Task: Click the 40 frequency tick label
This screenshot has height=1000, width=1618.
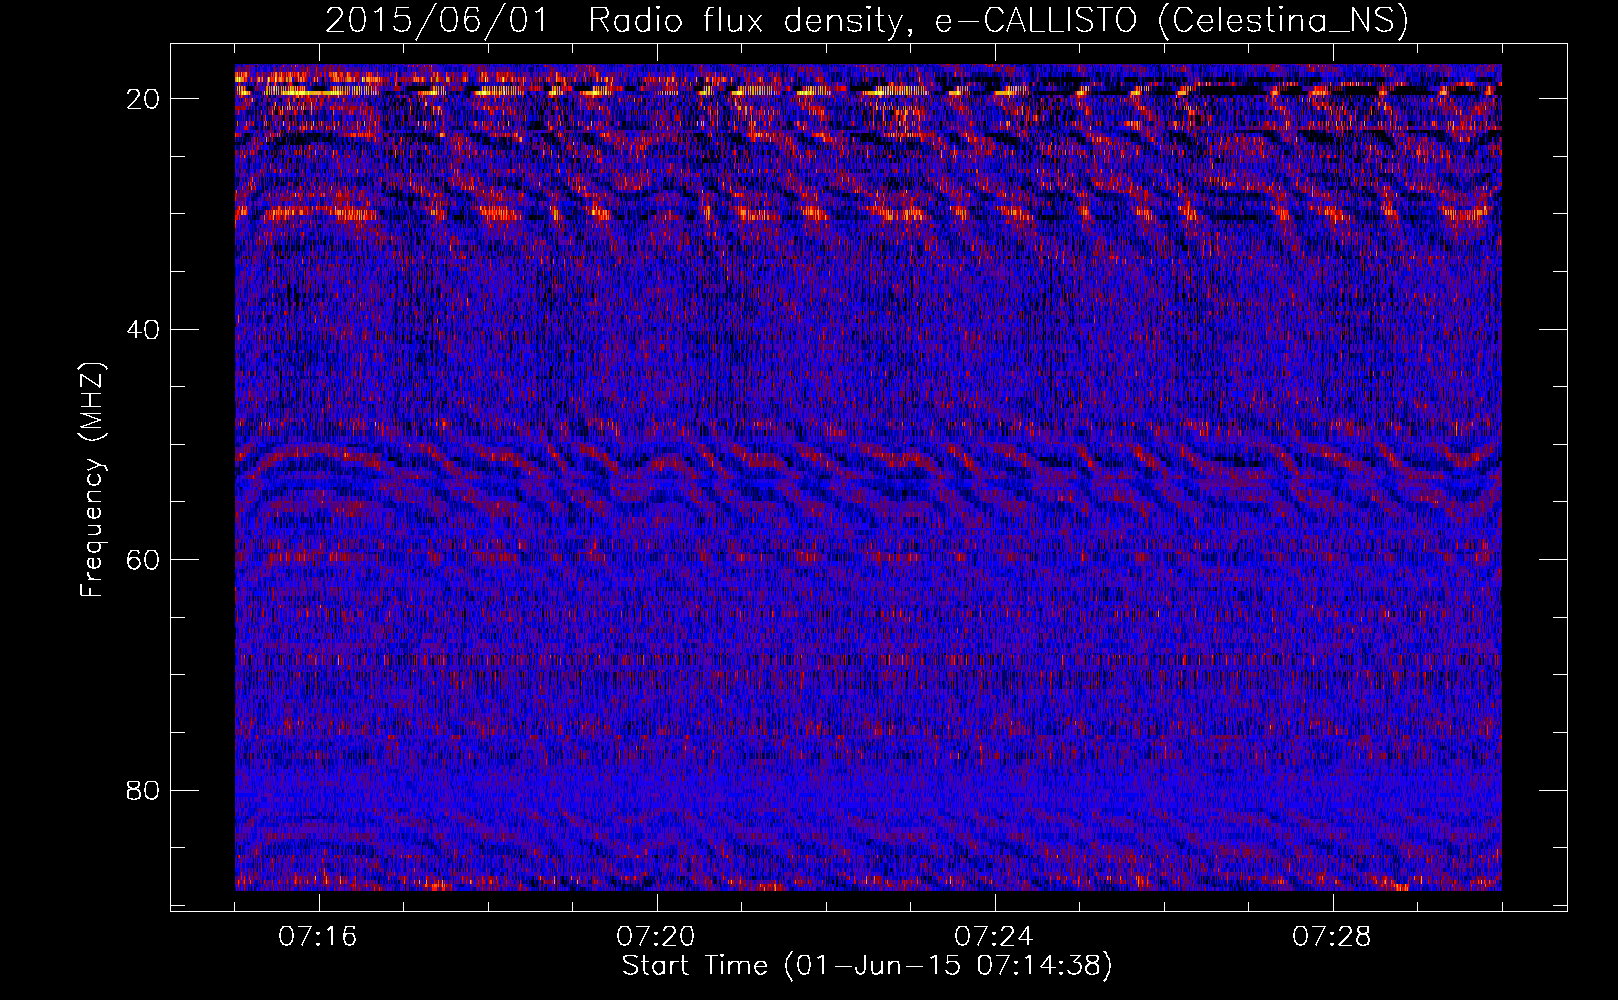Action: (144, 329)
